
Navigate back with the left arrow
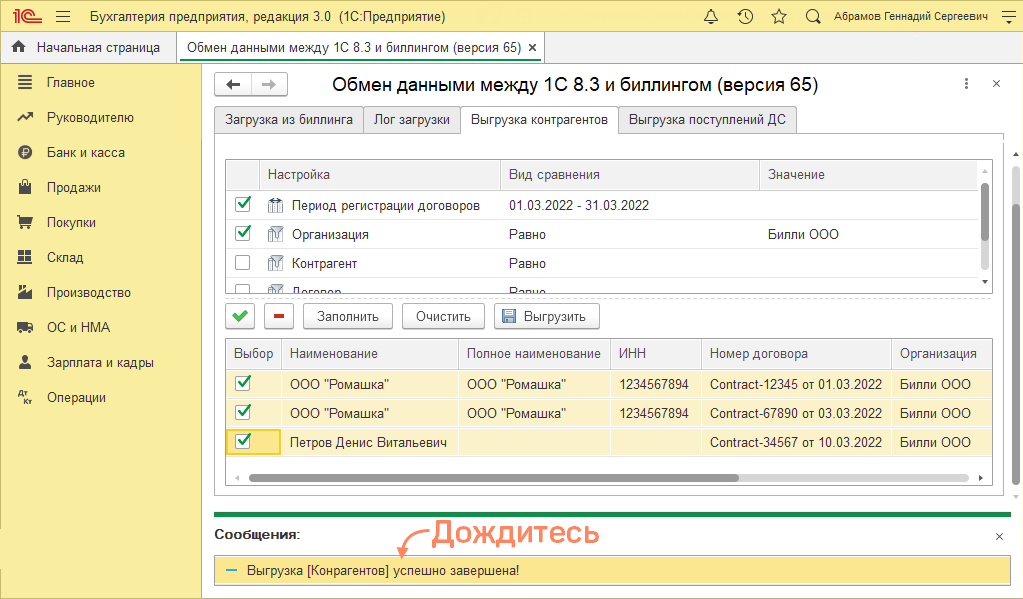(x=233, y=84)
